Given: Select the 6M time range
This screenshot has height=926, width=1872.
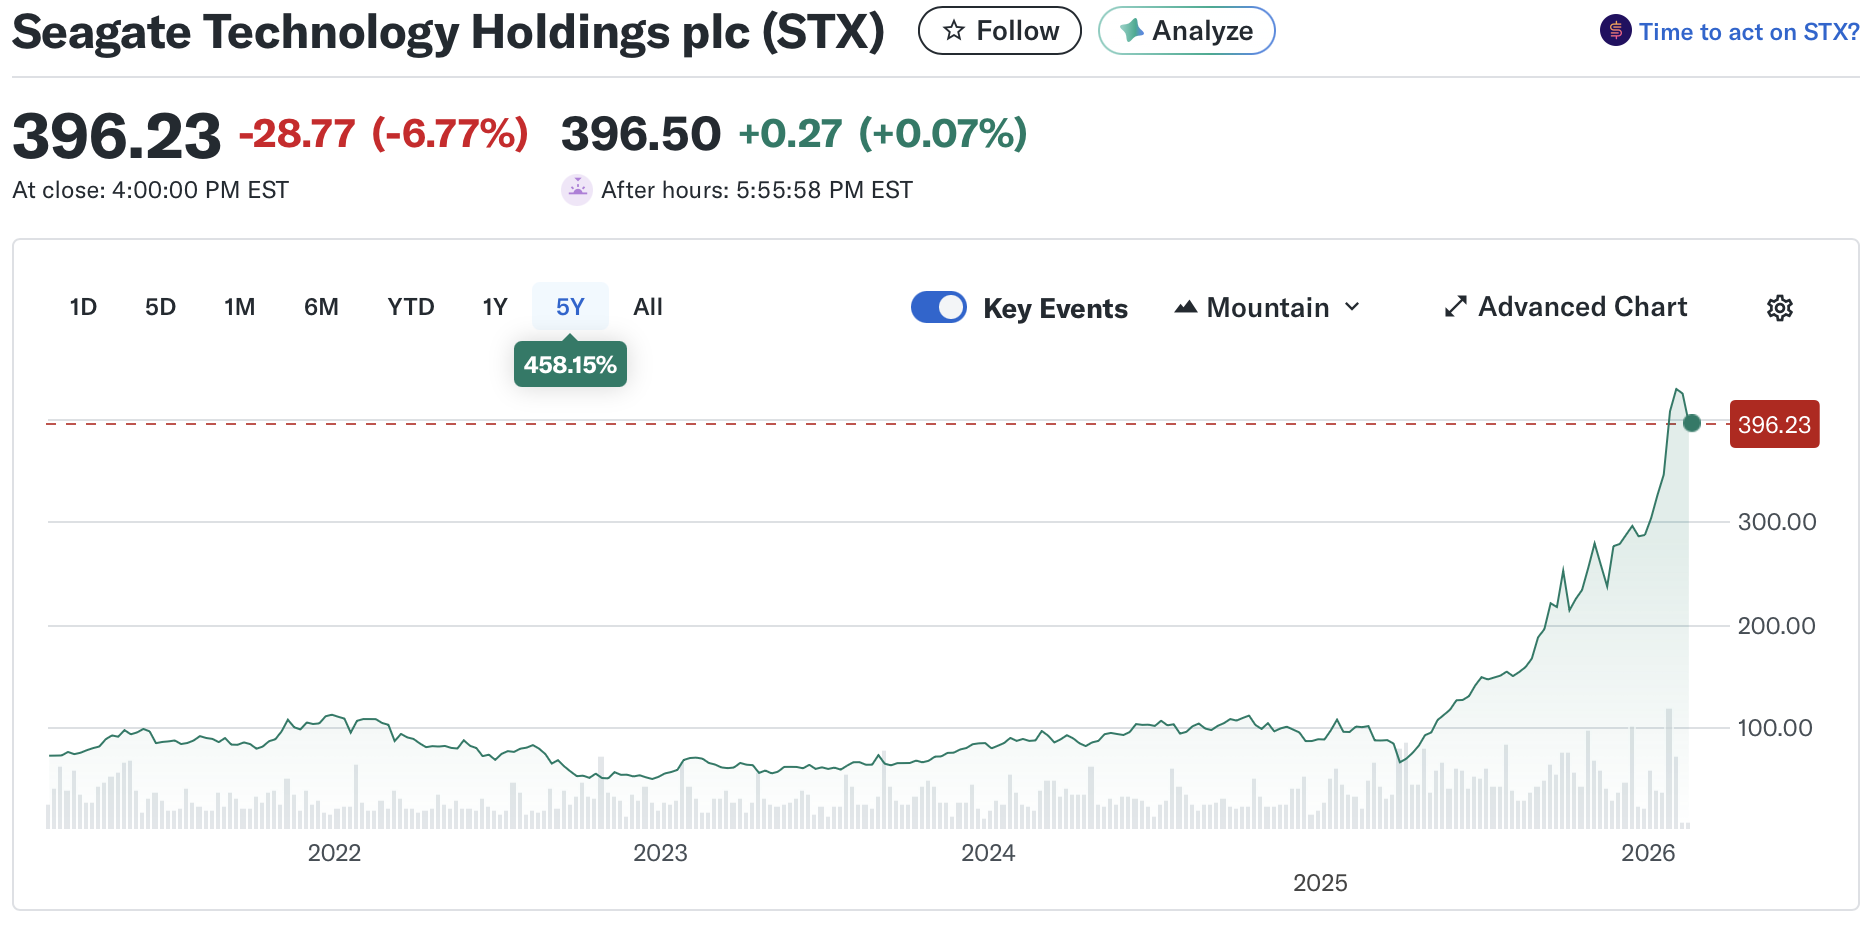Looking at the screenshot, I should [x=321, y=307].
